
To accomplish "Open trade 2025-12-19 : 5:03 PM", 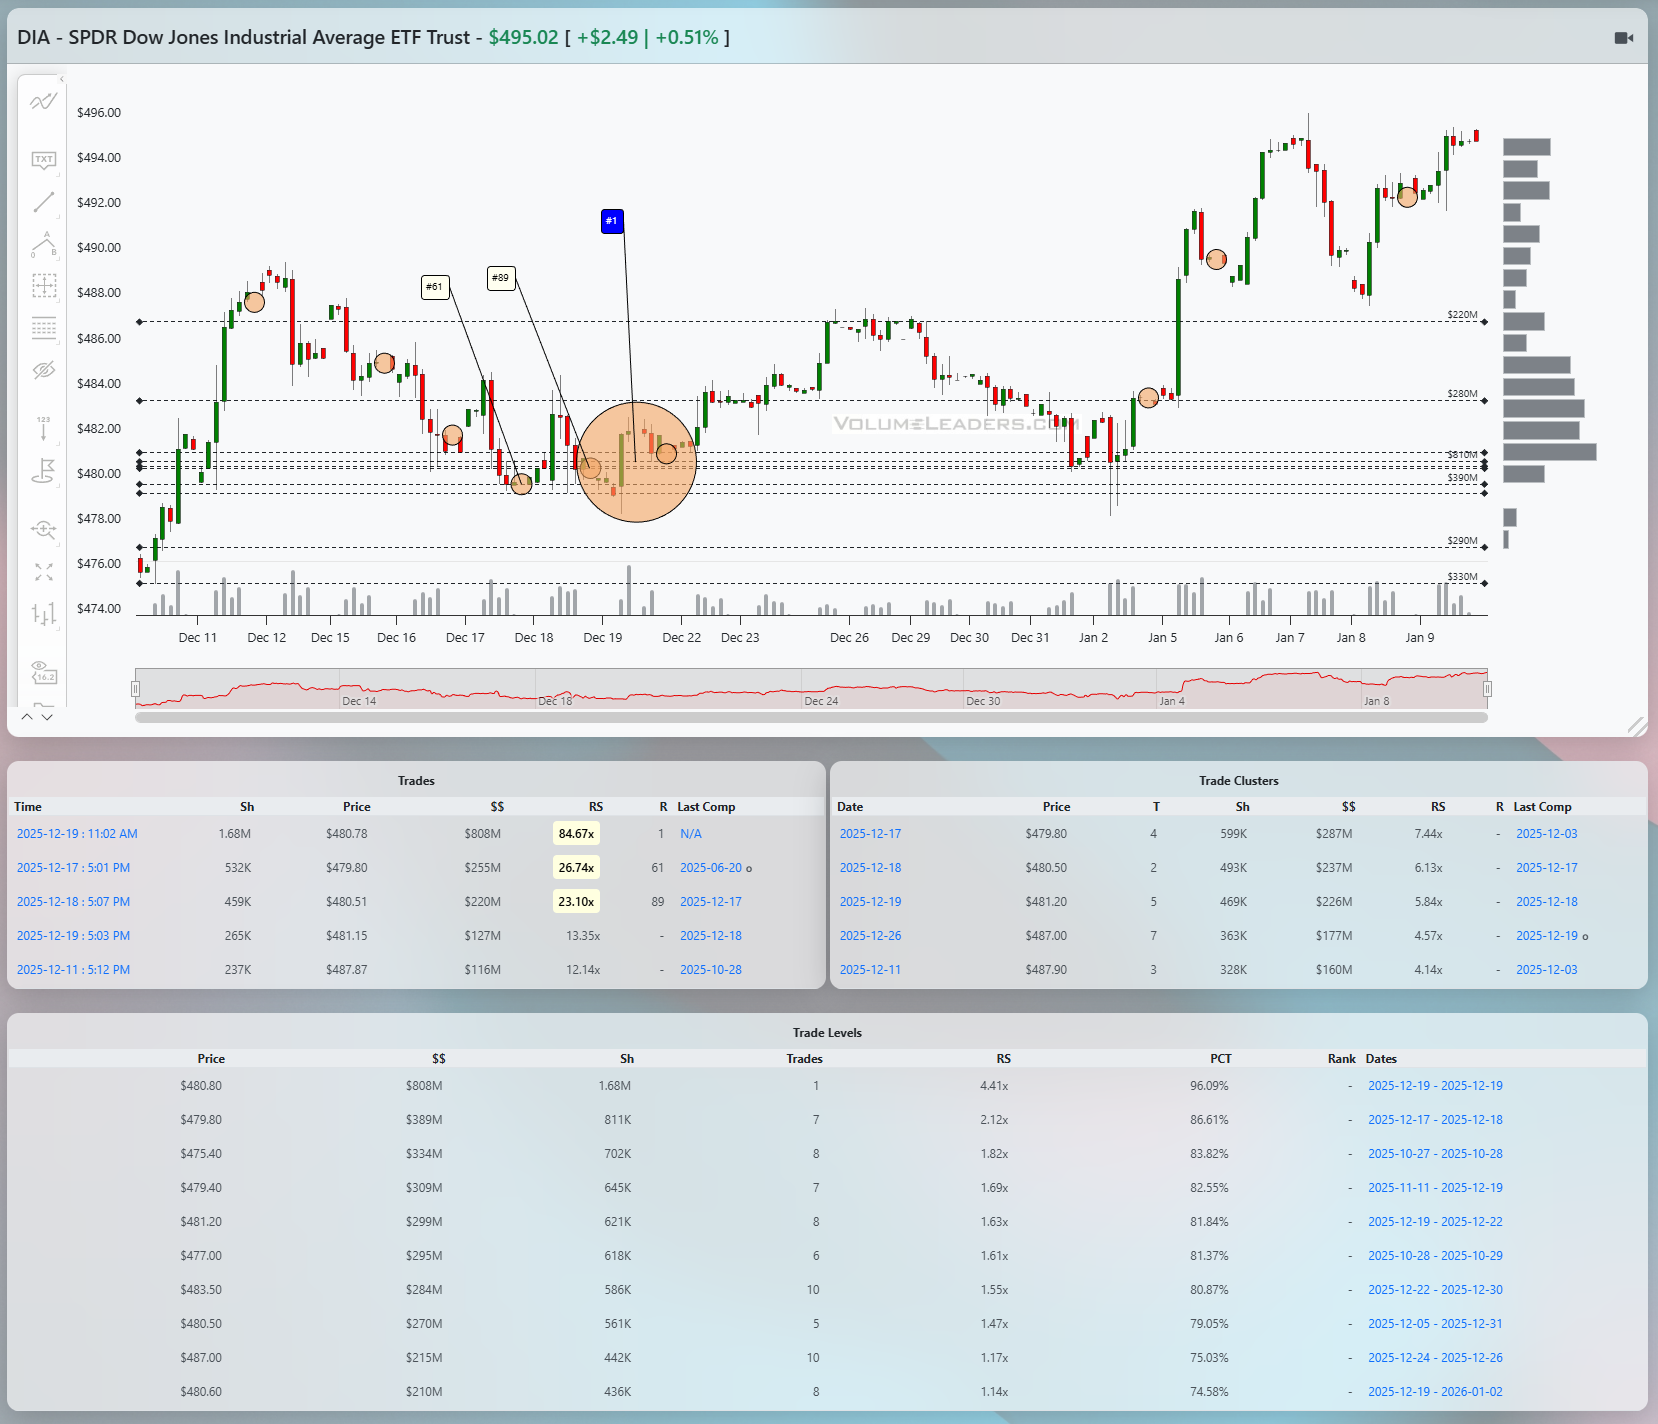I will click(73, 936).
